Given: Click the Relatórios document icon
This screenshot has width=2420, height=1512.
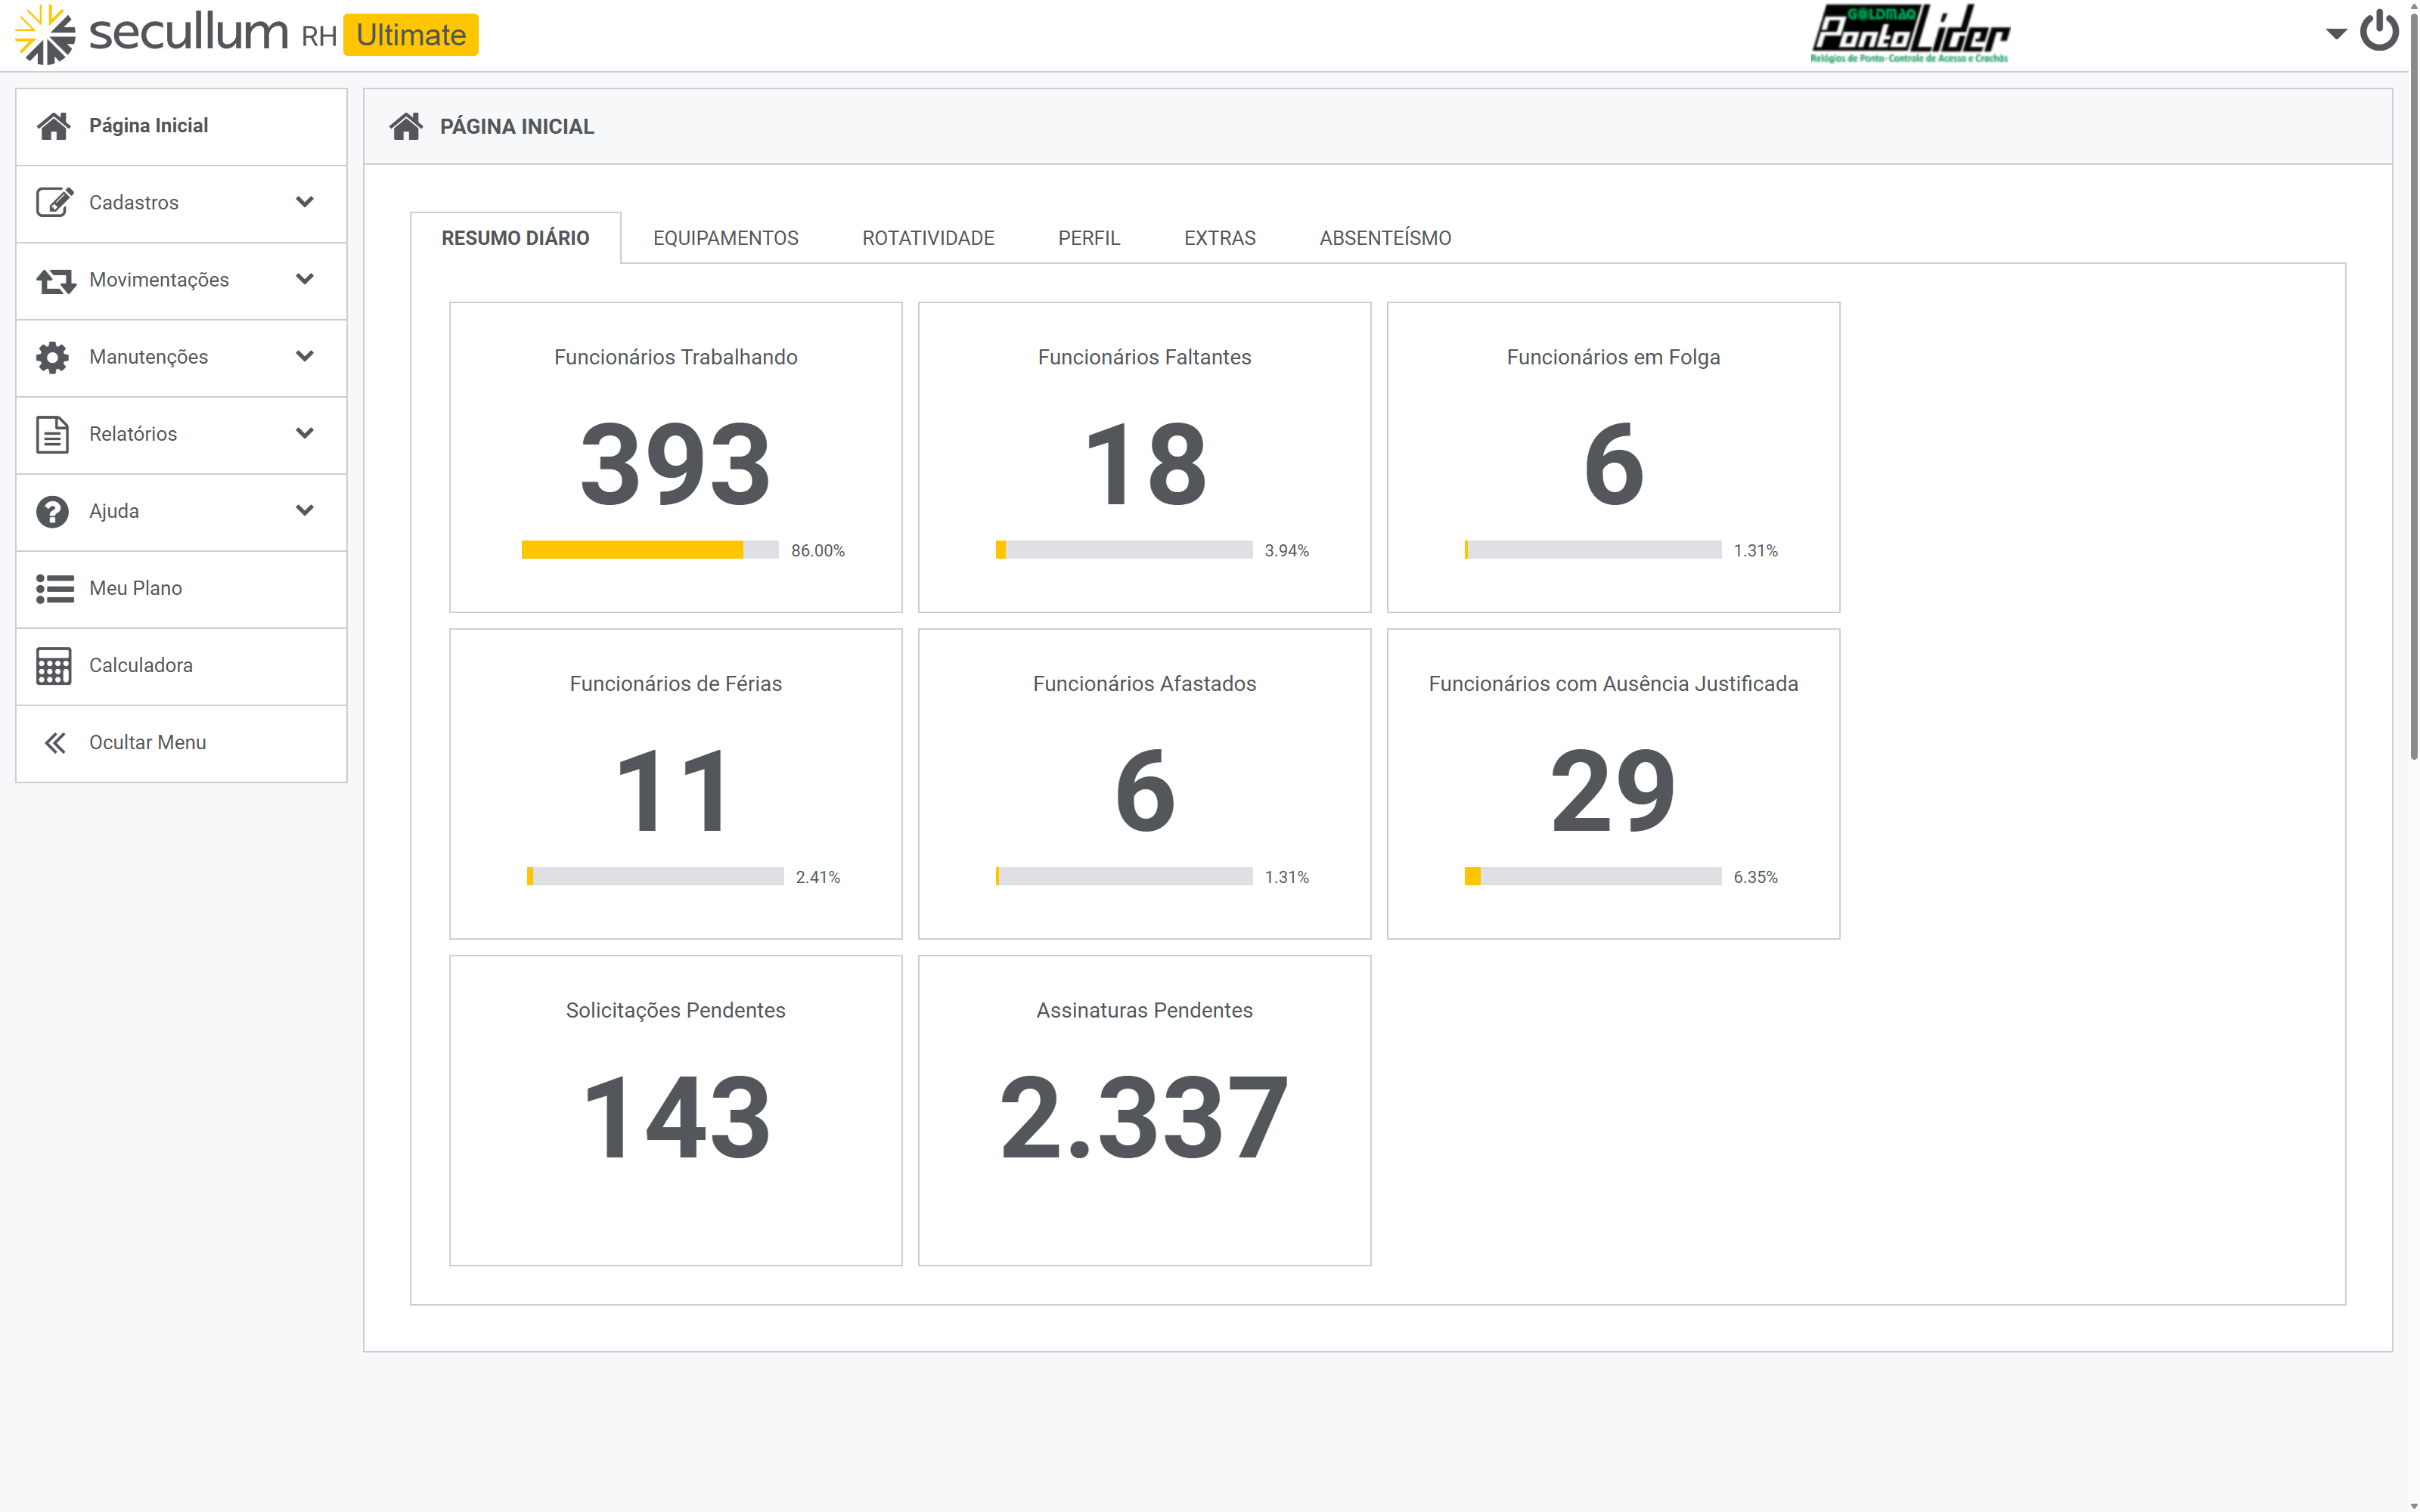Looking at the screenshot, I should pyautogui.click(x=52, y=434).
